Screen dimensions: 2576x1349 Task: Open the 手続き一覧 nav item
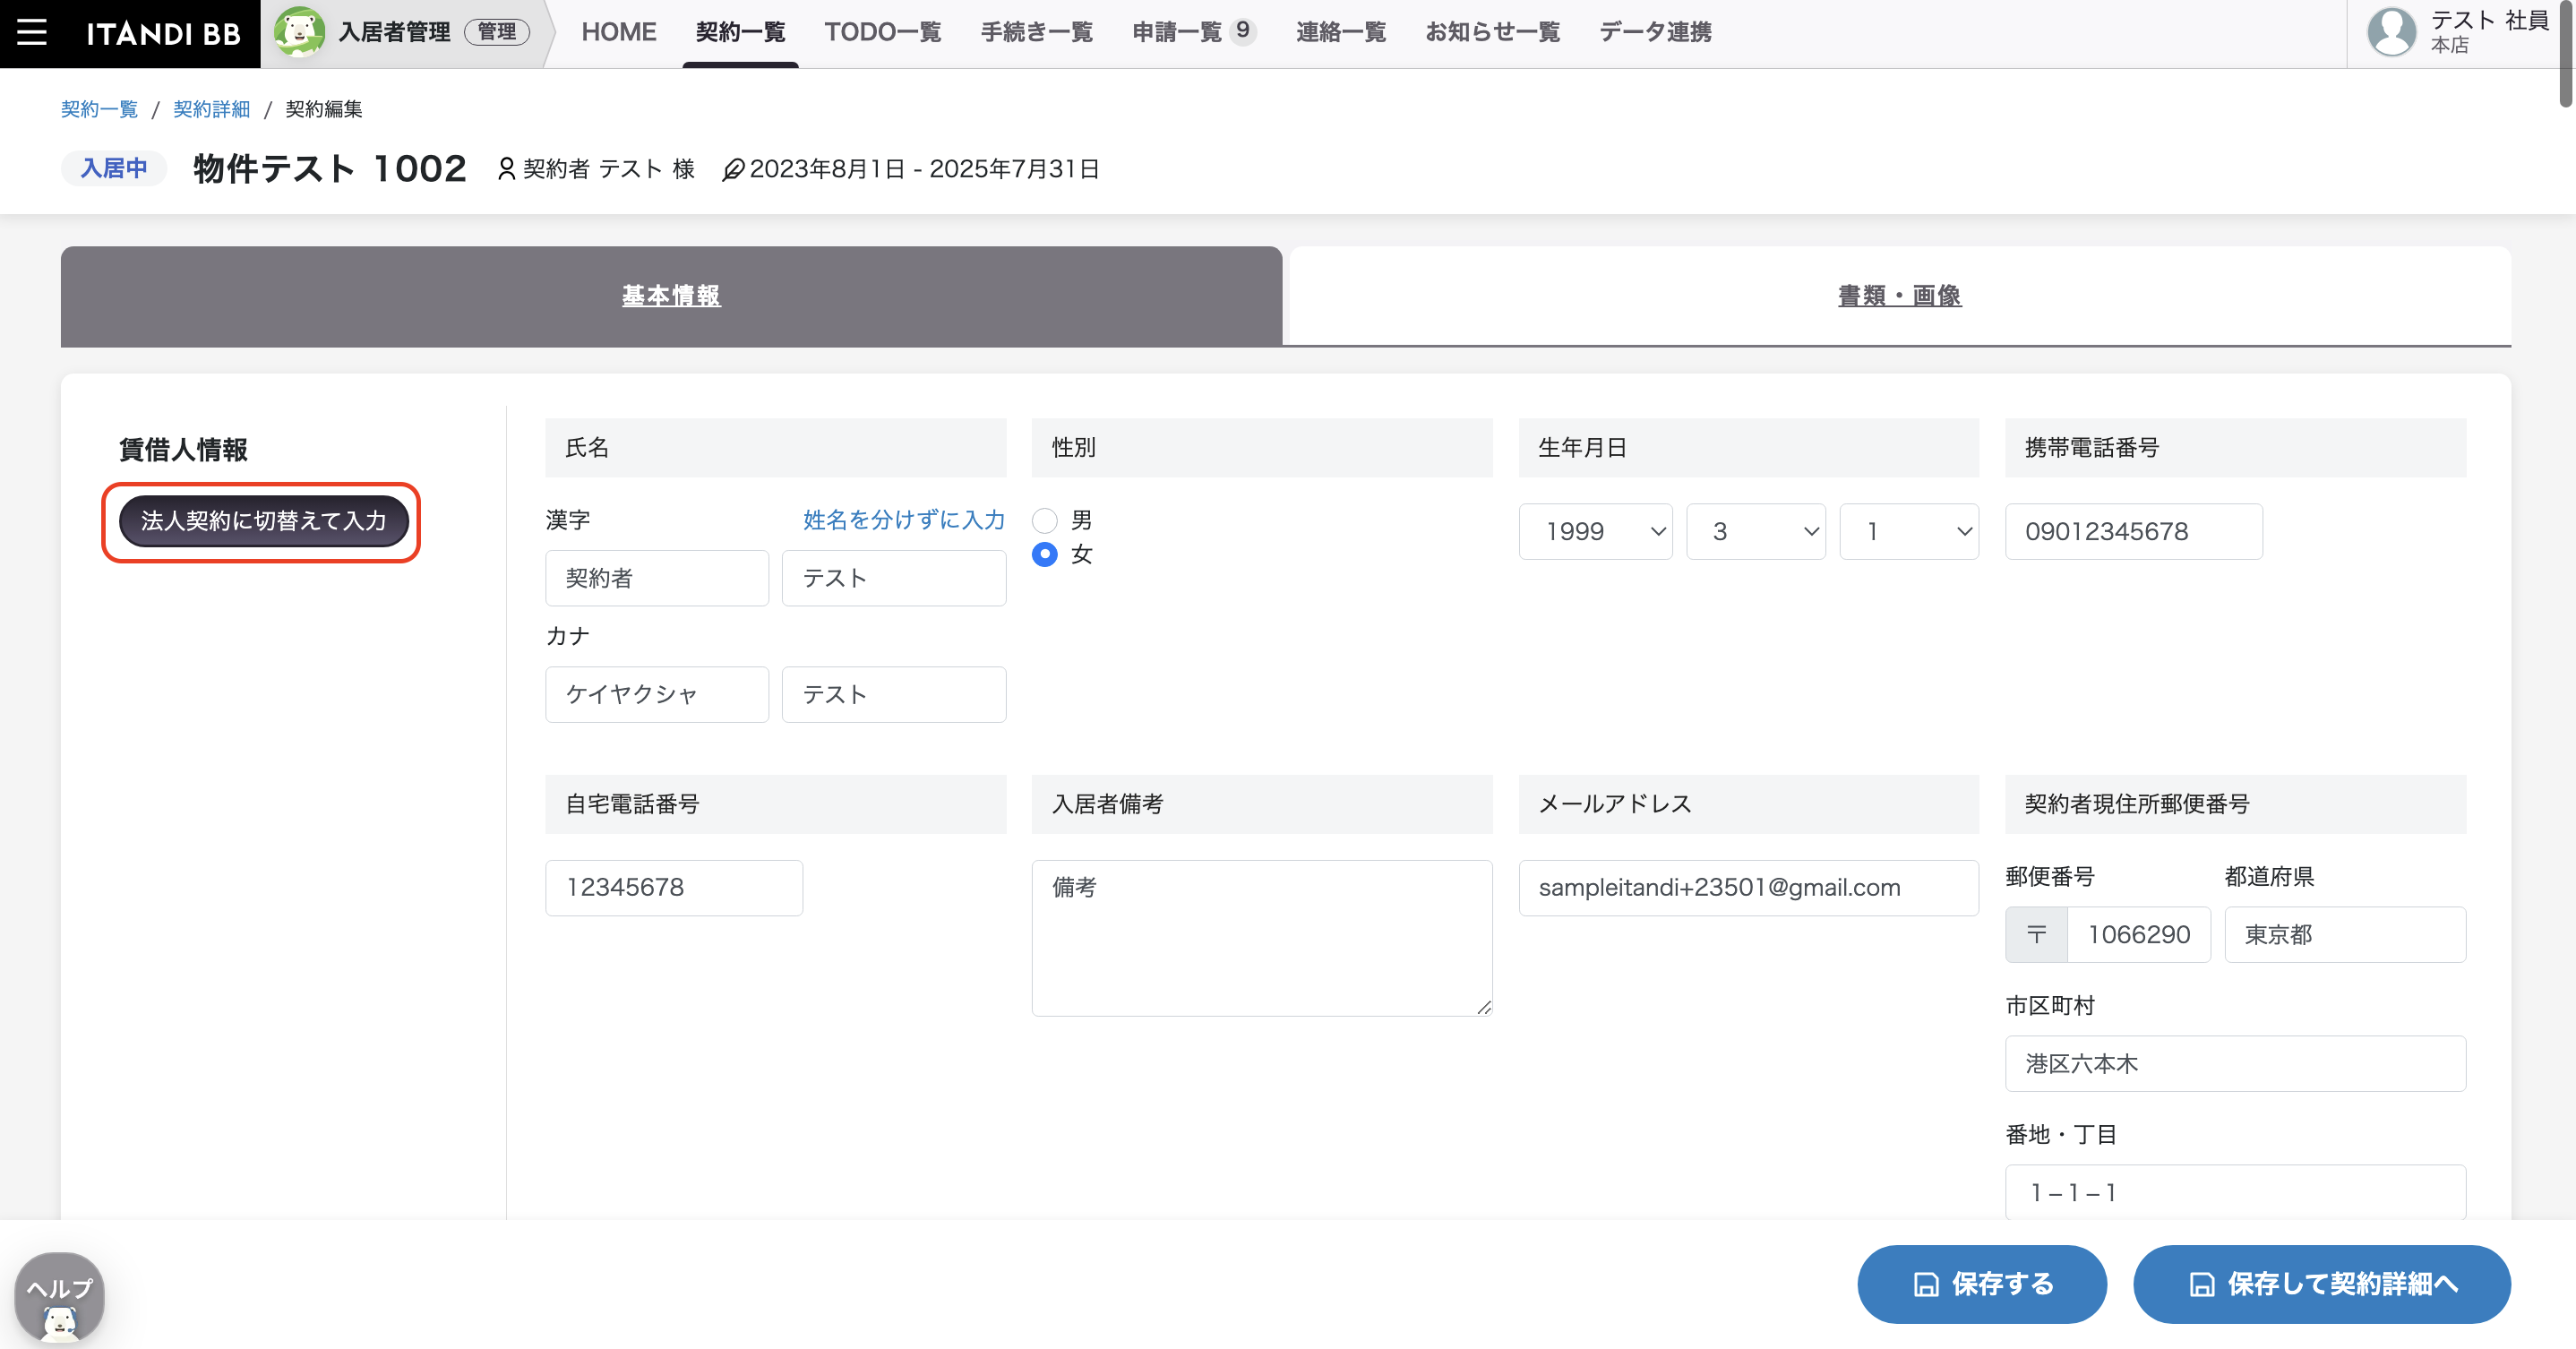tap(1036, 32)
